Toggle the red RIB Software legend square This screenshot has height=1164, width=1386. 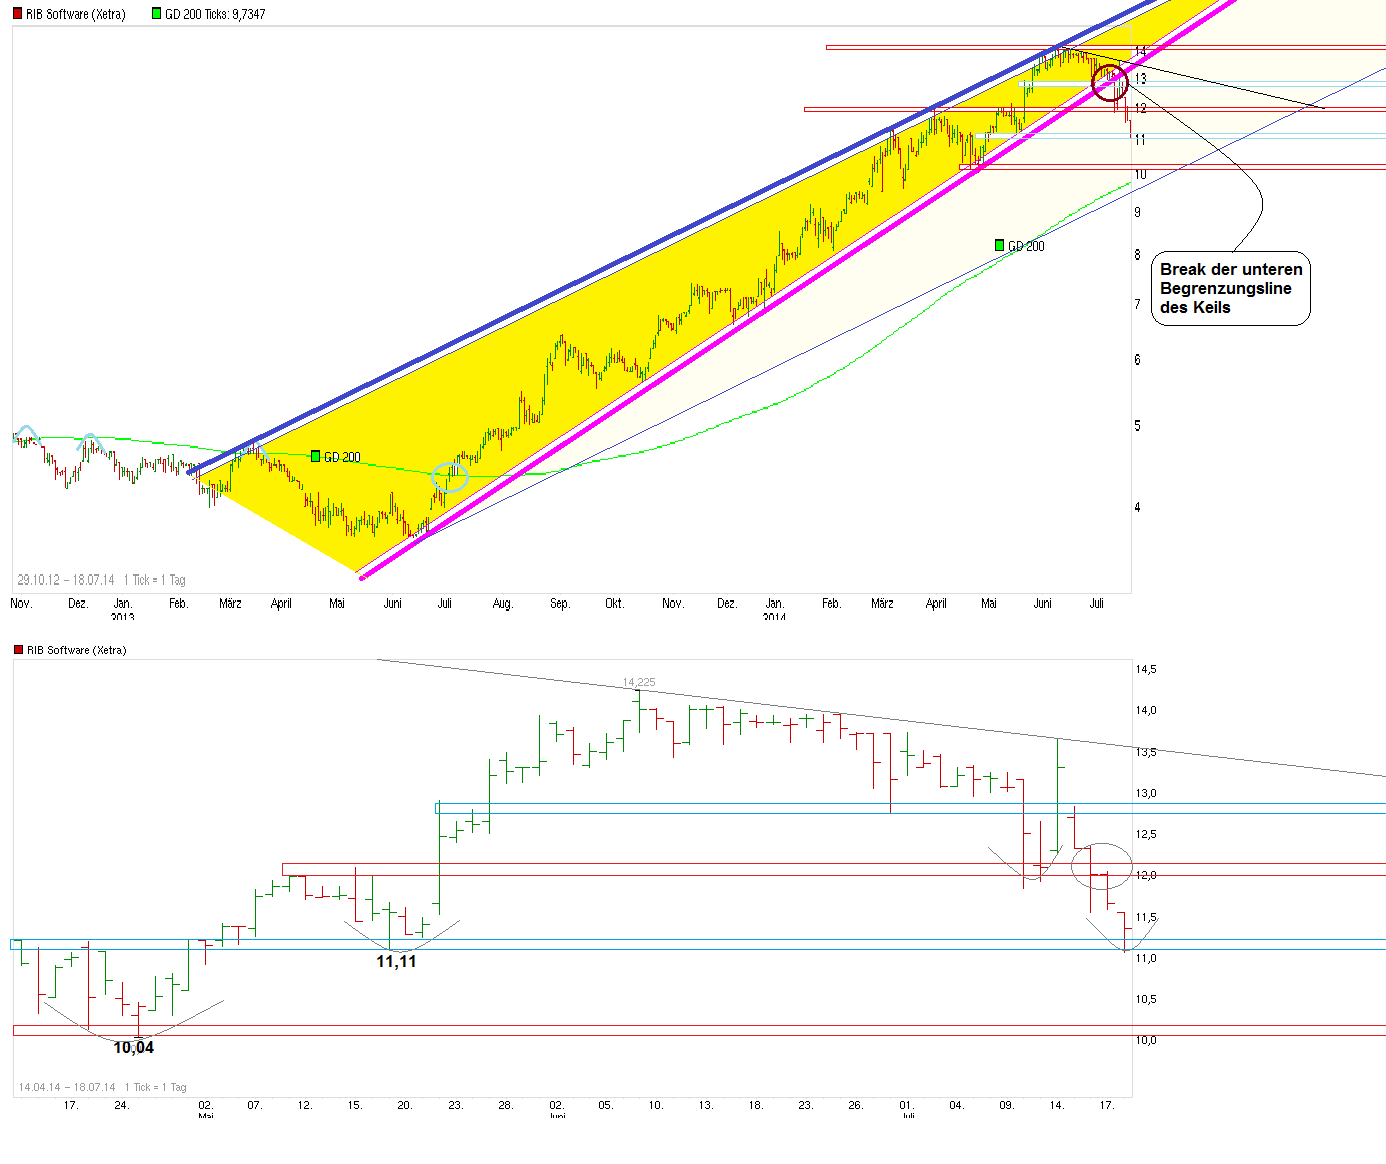click(x=17, y=14)
